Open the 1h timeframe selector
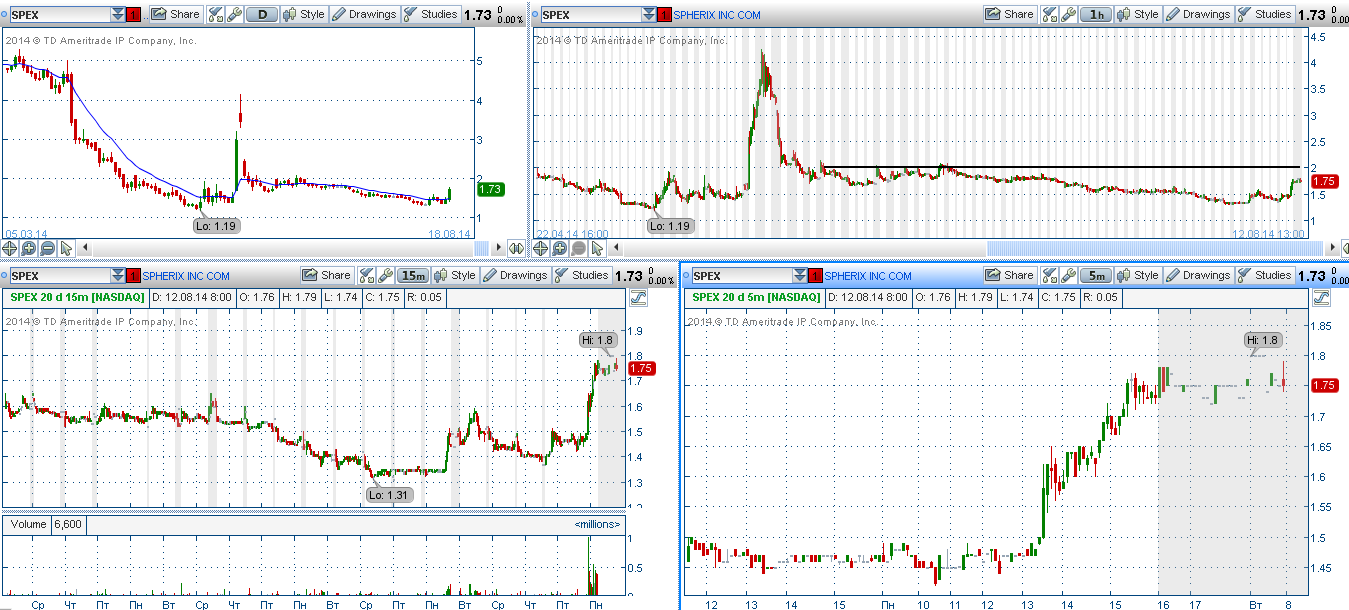 pyautogui.click(x=1096, y=15)
